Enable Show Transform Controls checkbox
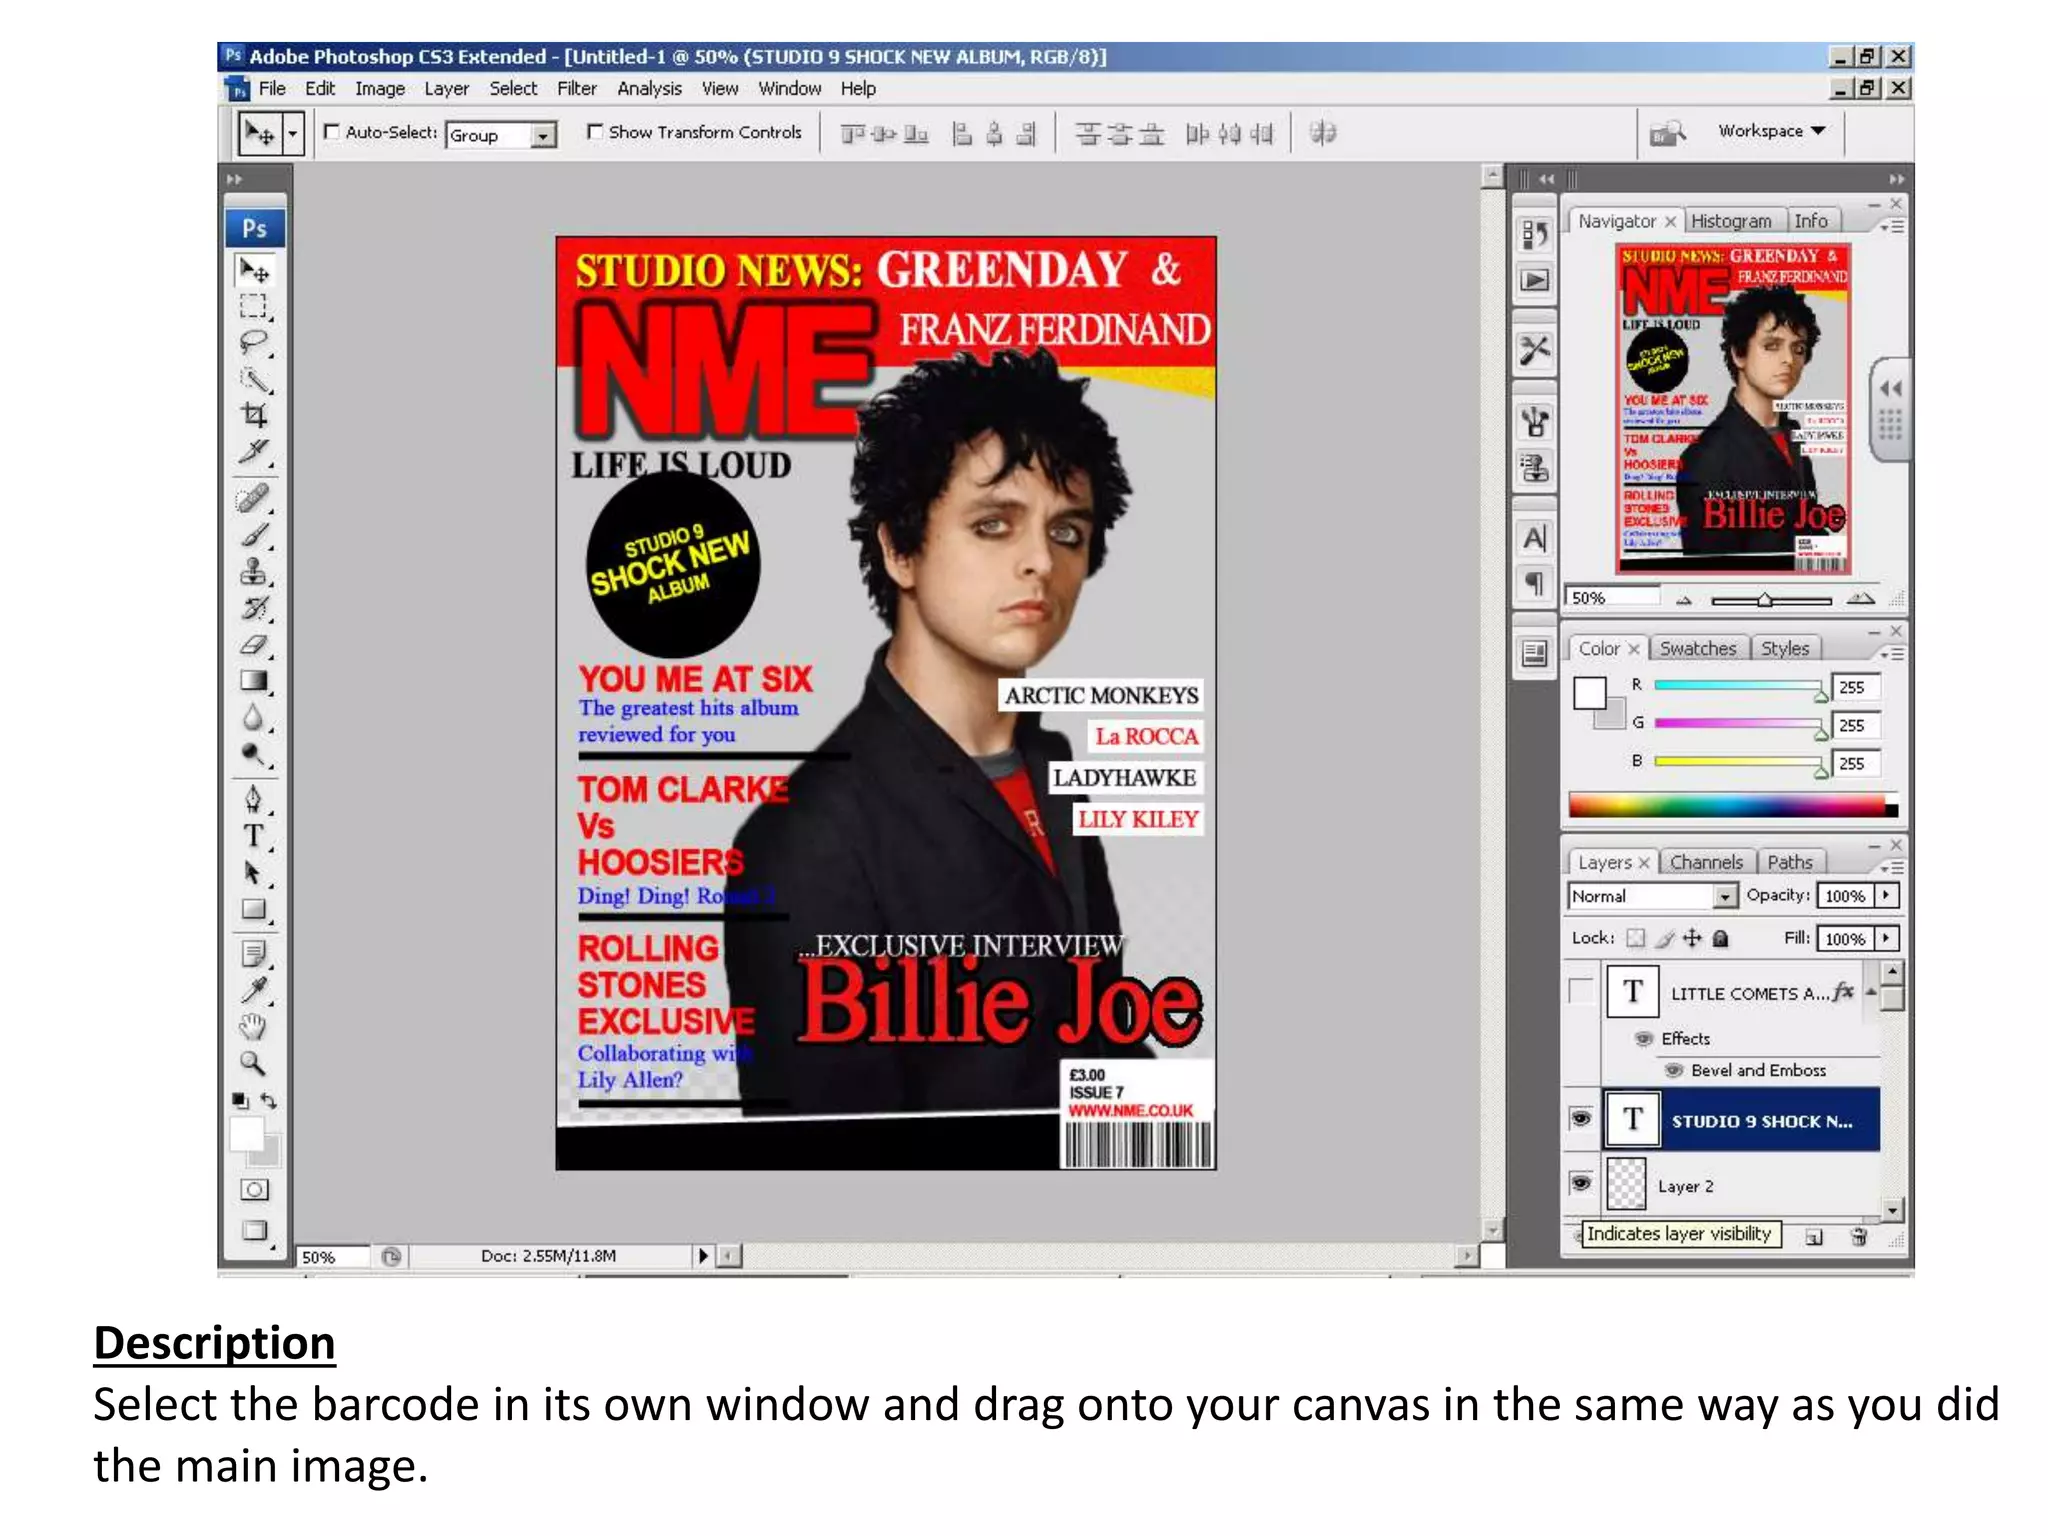Viewport: 2048px width, 1536px height. [595, 132]
